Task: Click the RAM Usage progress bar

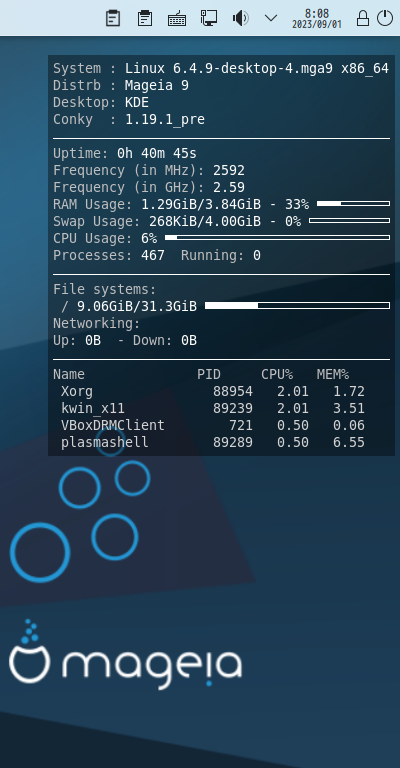Action: (x=353, y=203)
